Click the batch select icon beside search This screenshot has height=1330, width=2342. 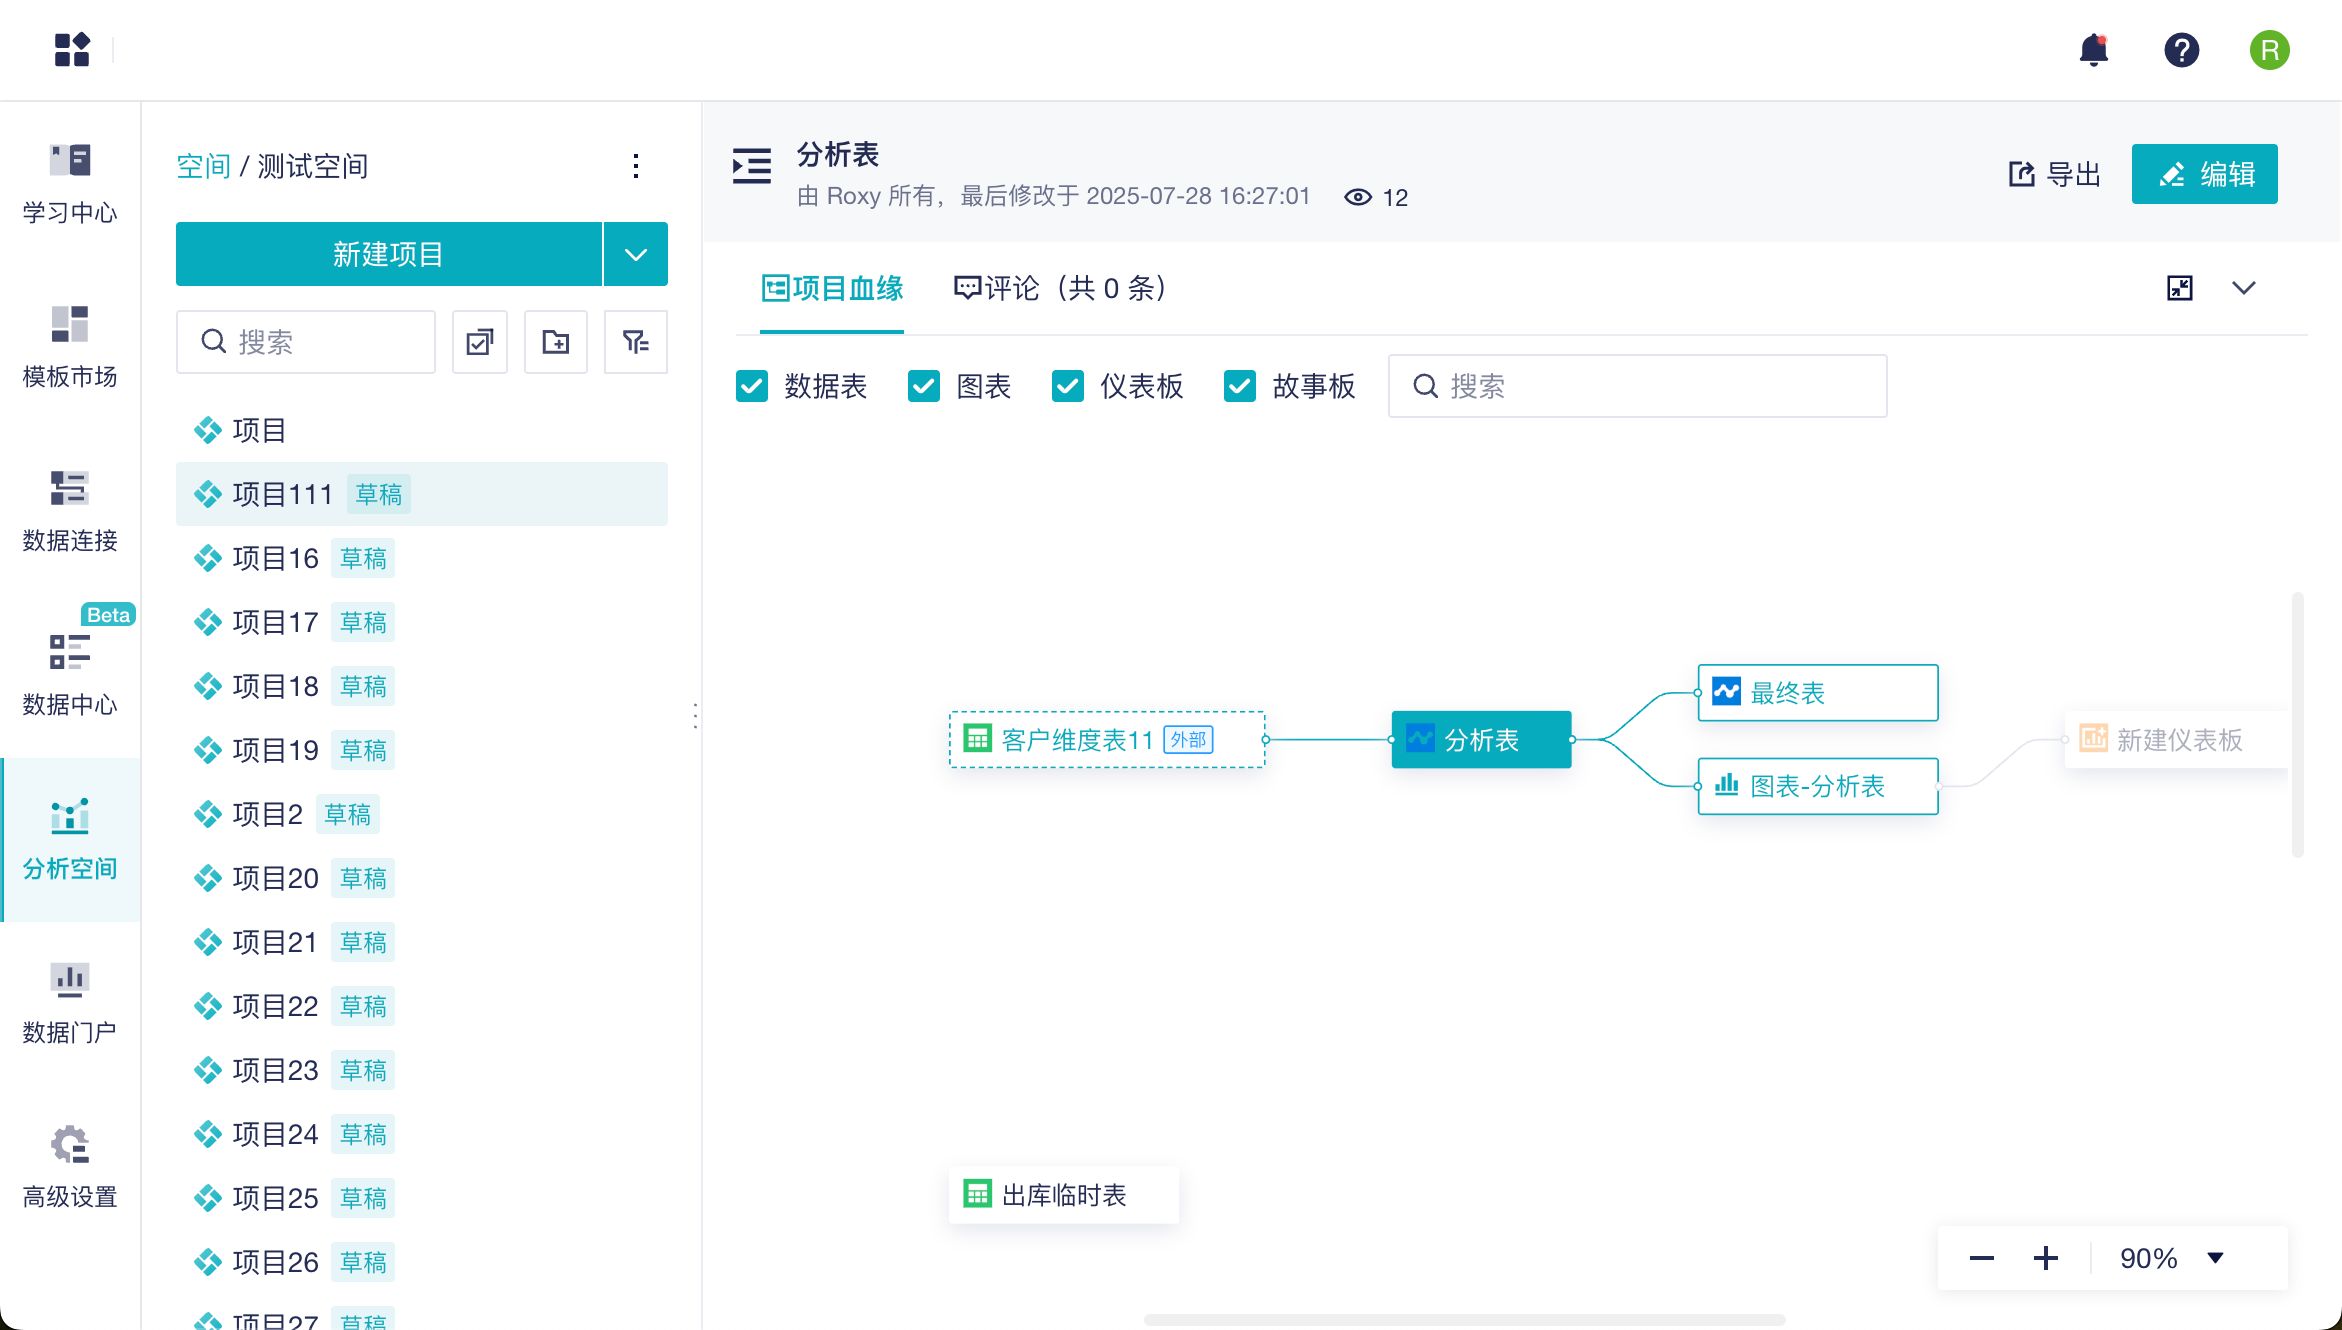(480, 342)
